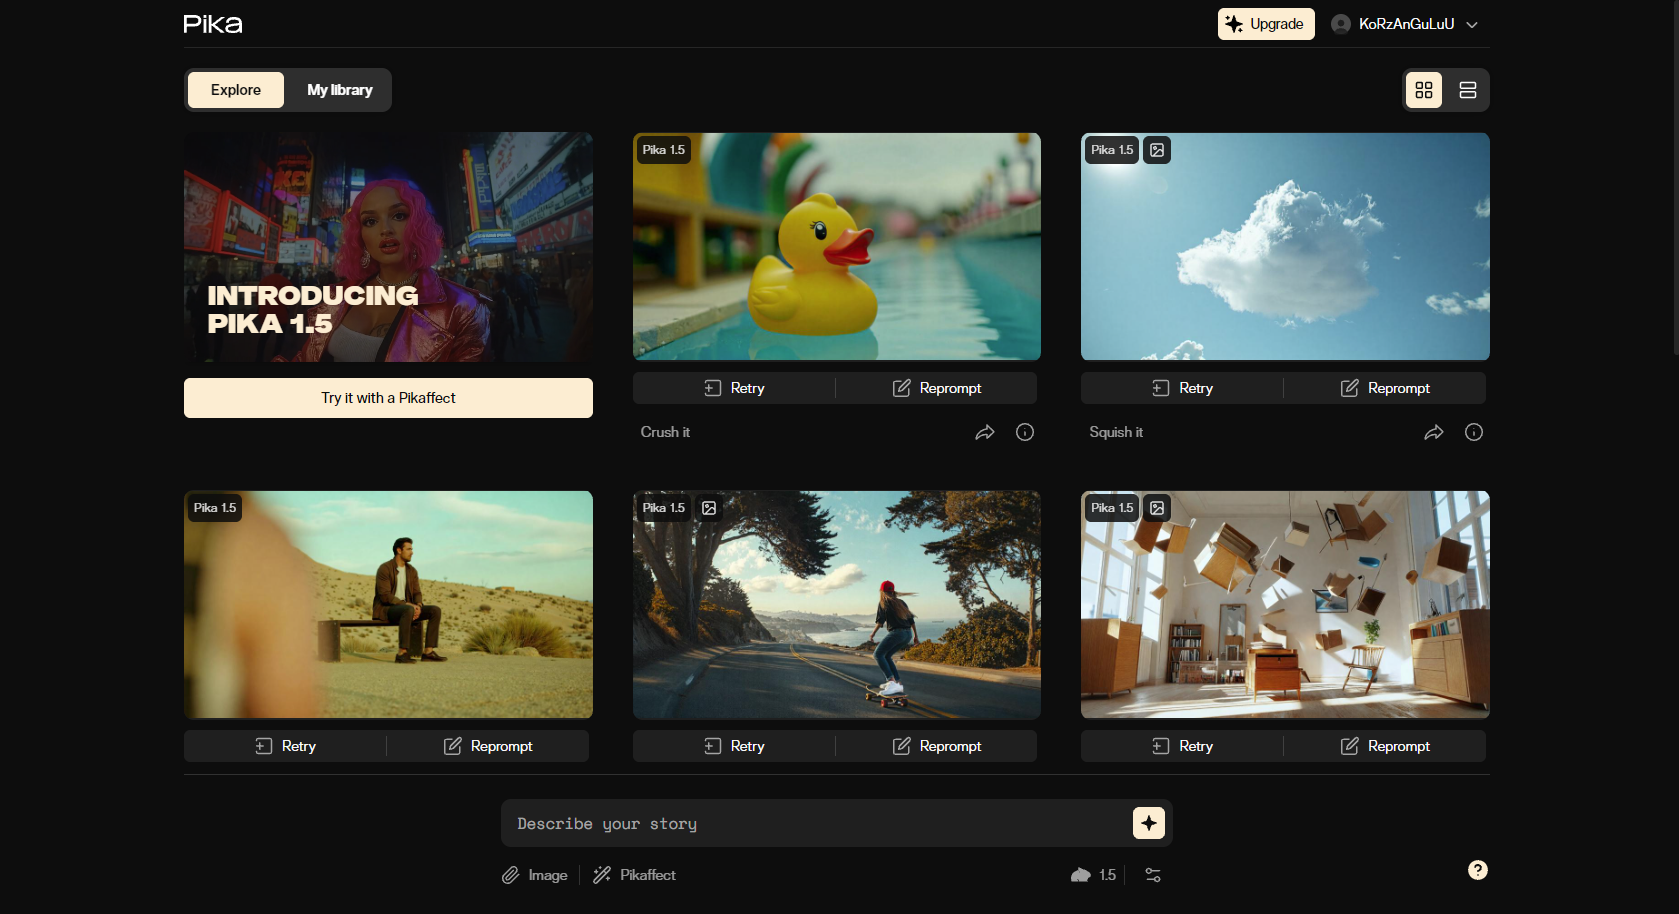
Task: Open the cloud video thumbnail
Action: coord(1285,247)
